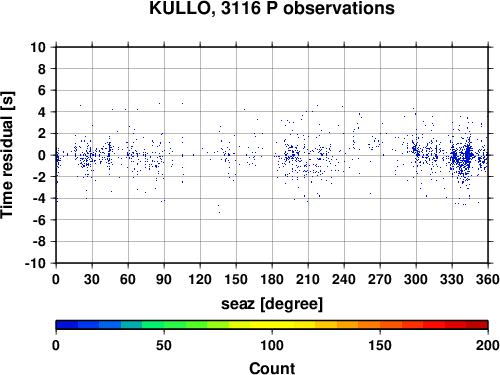Click the x-axis tick label 90
Viewport: 500px width, 375px height.
(164, 279)
